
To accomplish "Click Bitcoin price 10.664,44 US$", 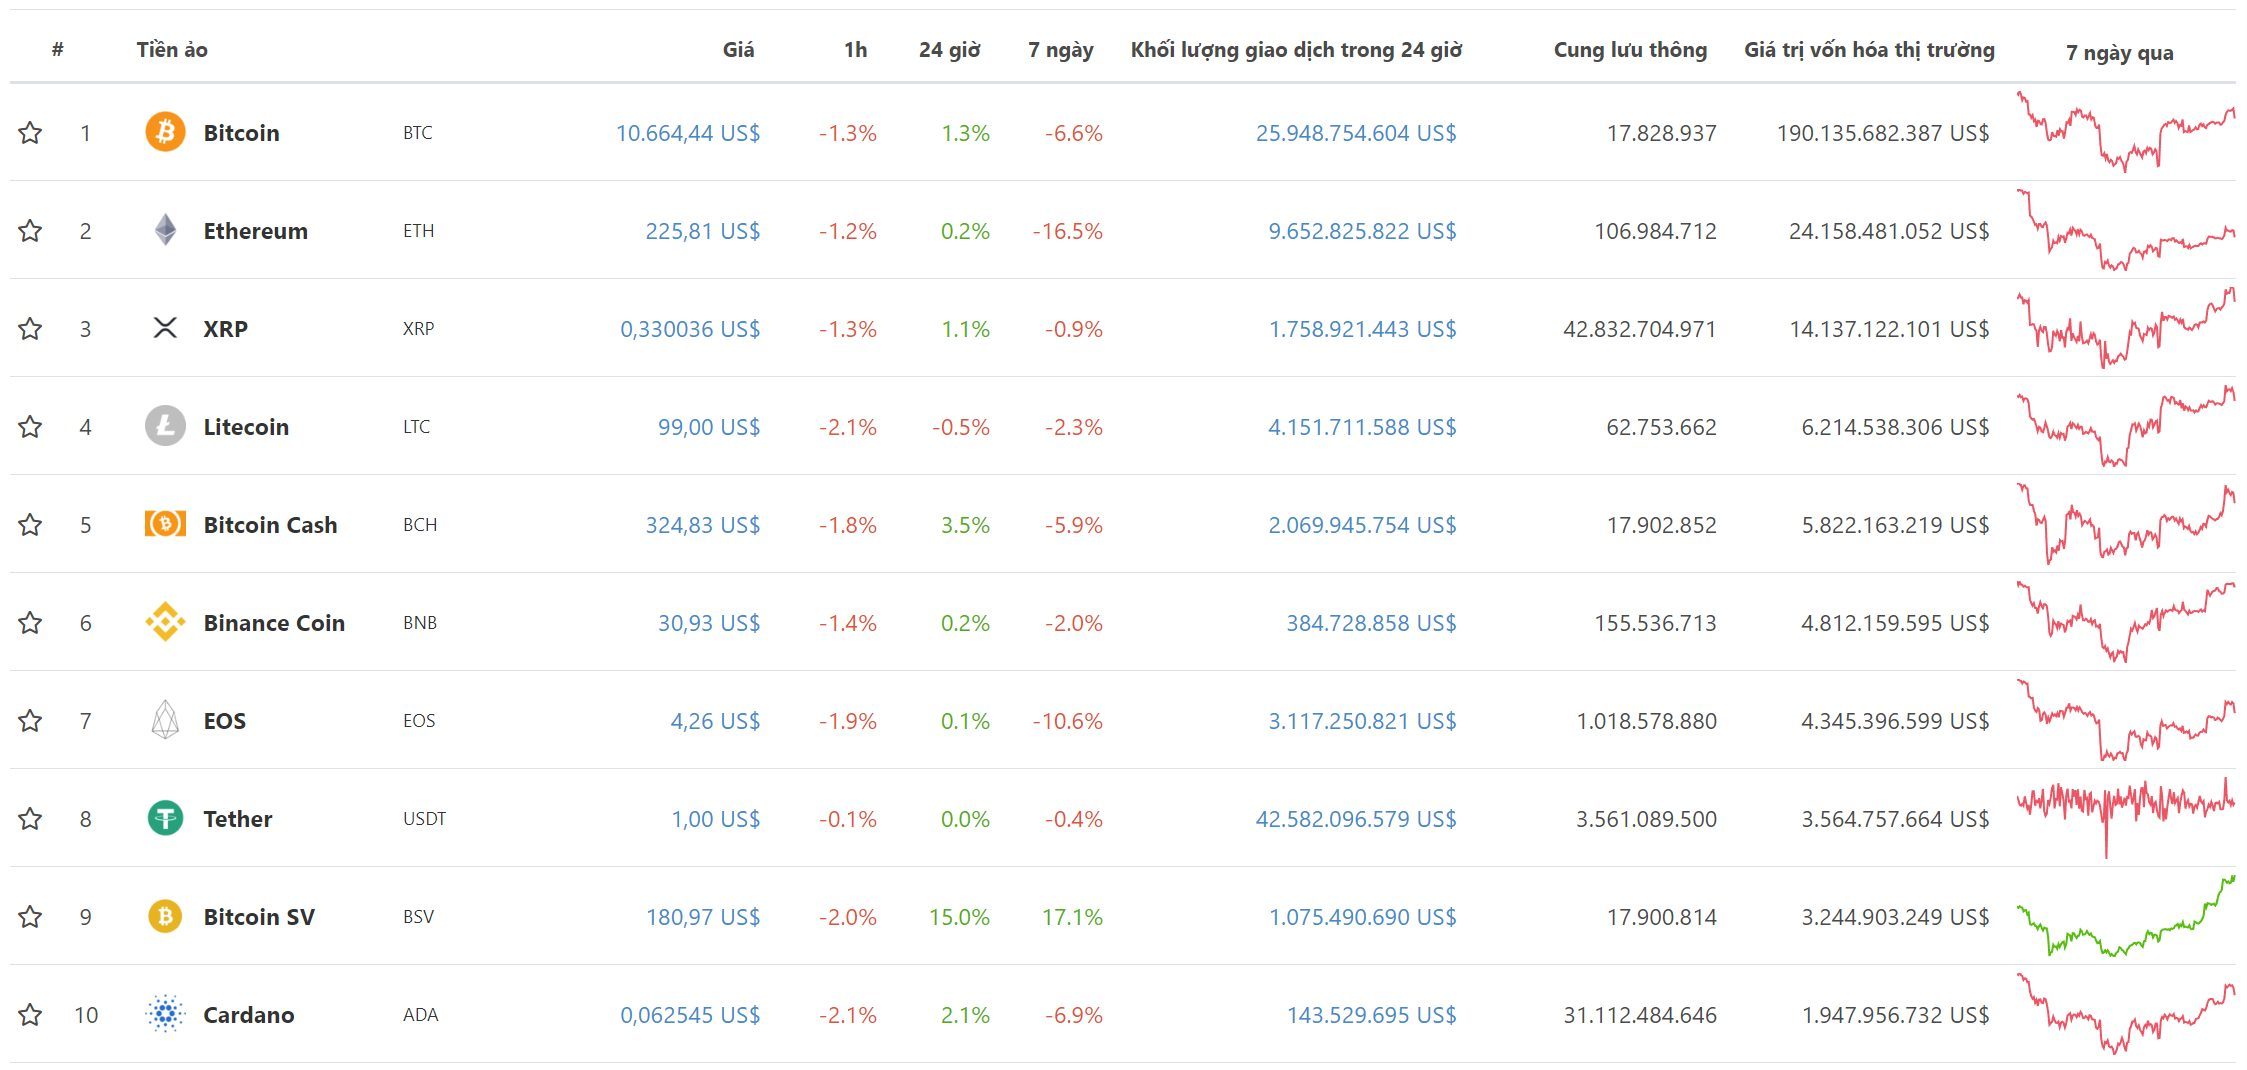I will point(688,132).
